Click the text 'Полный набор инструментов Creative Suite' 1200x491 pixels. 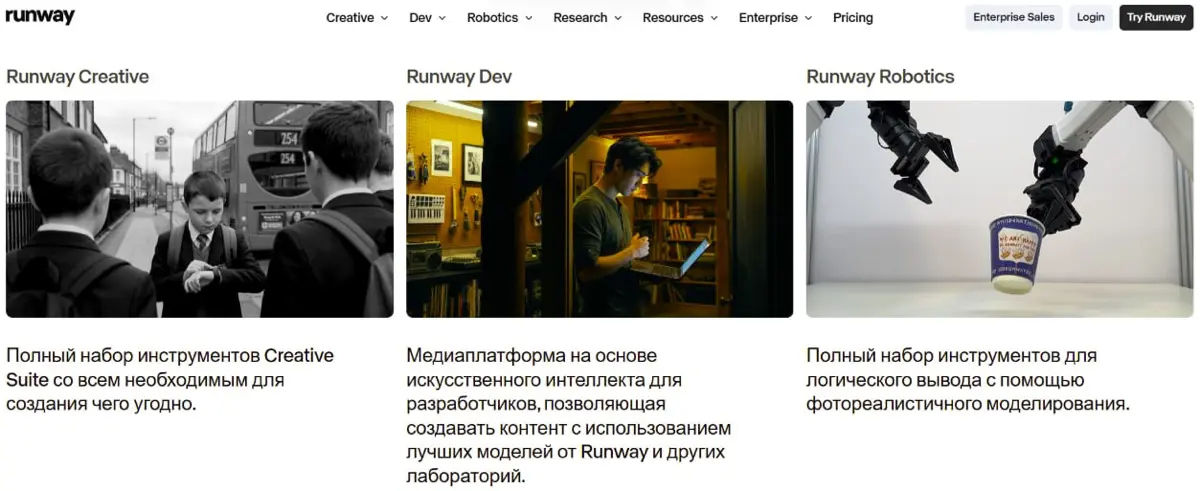pos(170,367)
